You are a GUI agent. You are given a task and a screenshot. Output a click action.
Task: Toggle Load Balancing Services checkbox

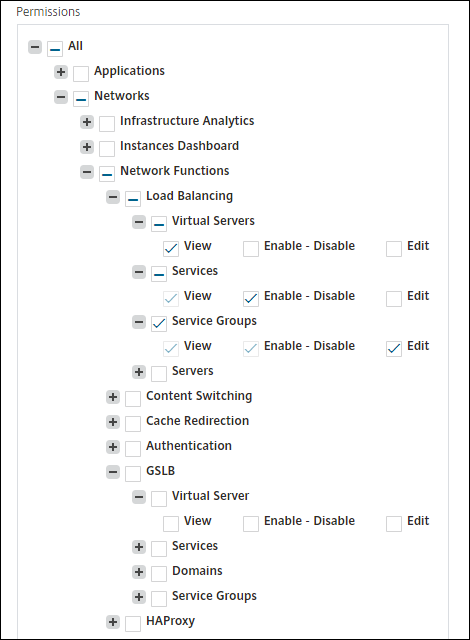click(159, 273)
